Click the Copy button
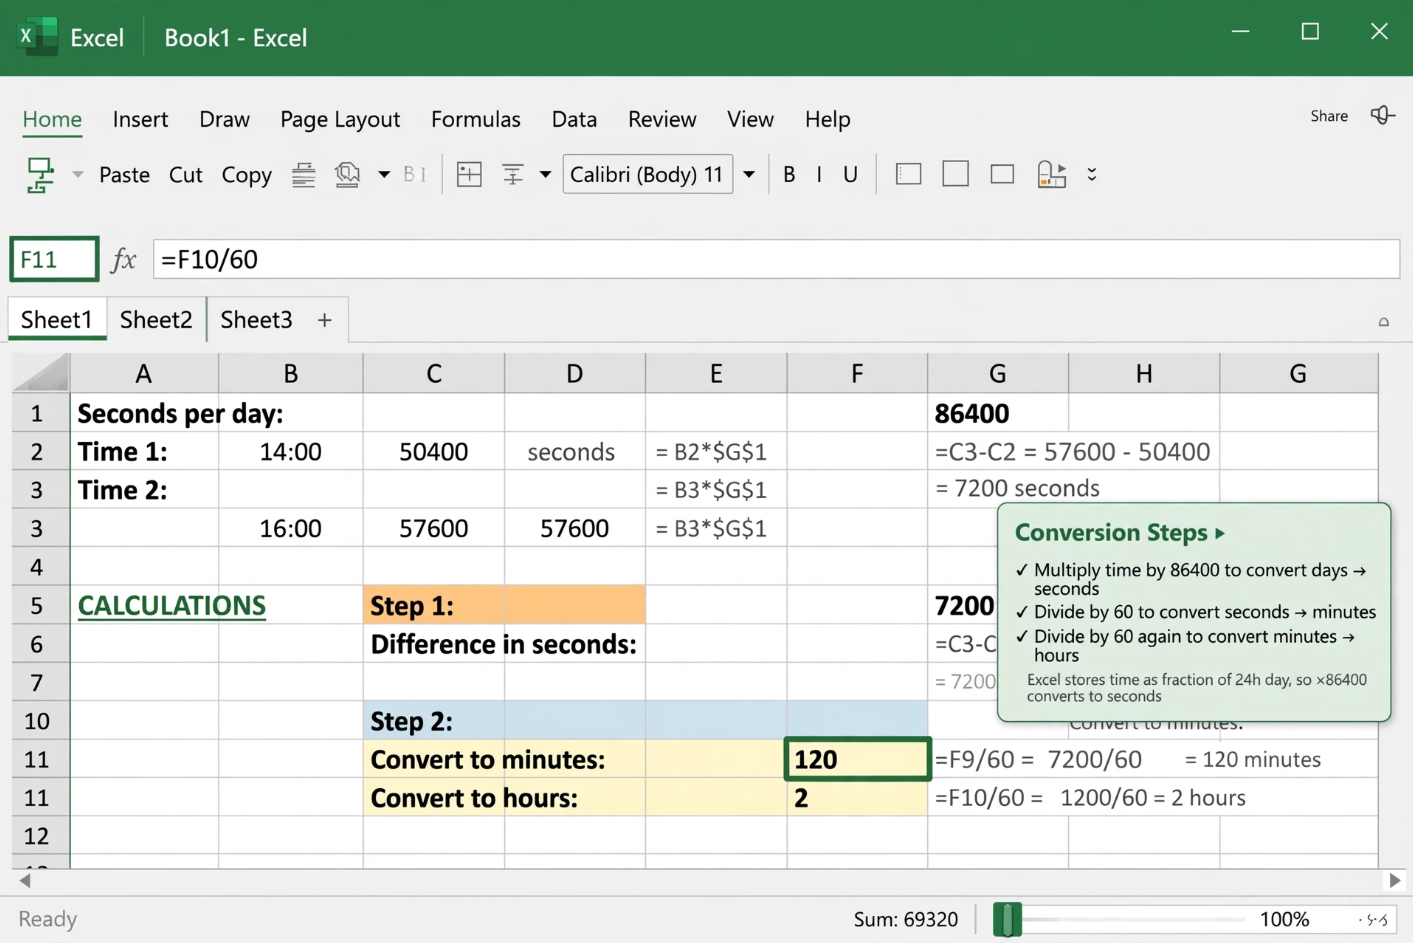Image resolution: width=1413 pixels, height=943 pixels. tap(246, 175)
